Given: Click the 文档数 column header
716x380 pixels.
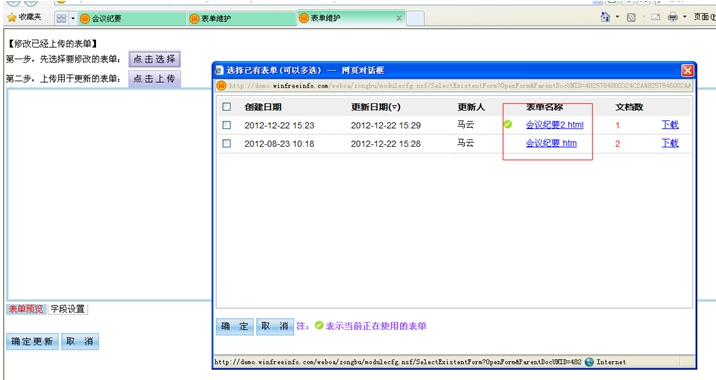Looking at the screenshot, I should [629, 107].
